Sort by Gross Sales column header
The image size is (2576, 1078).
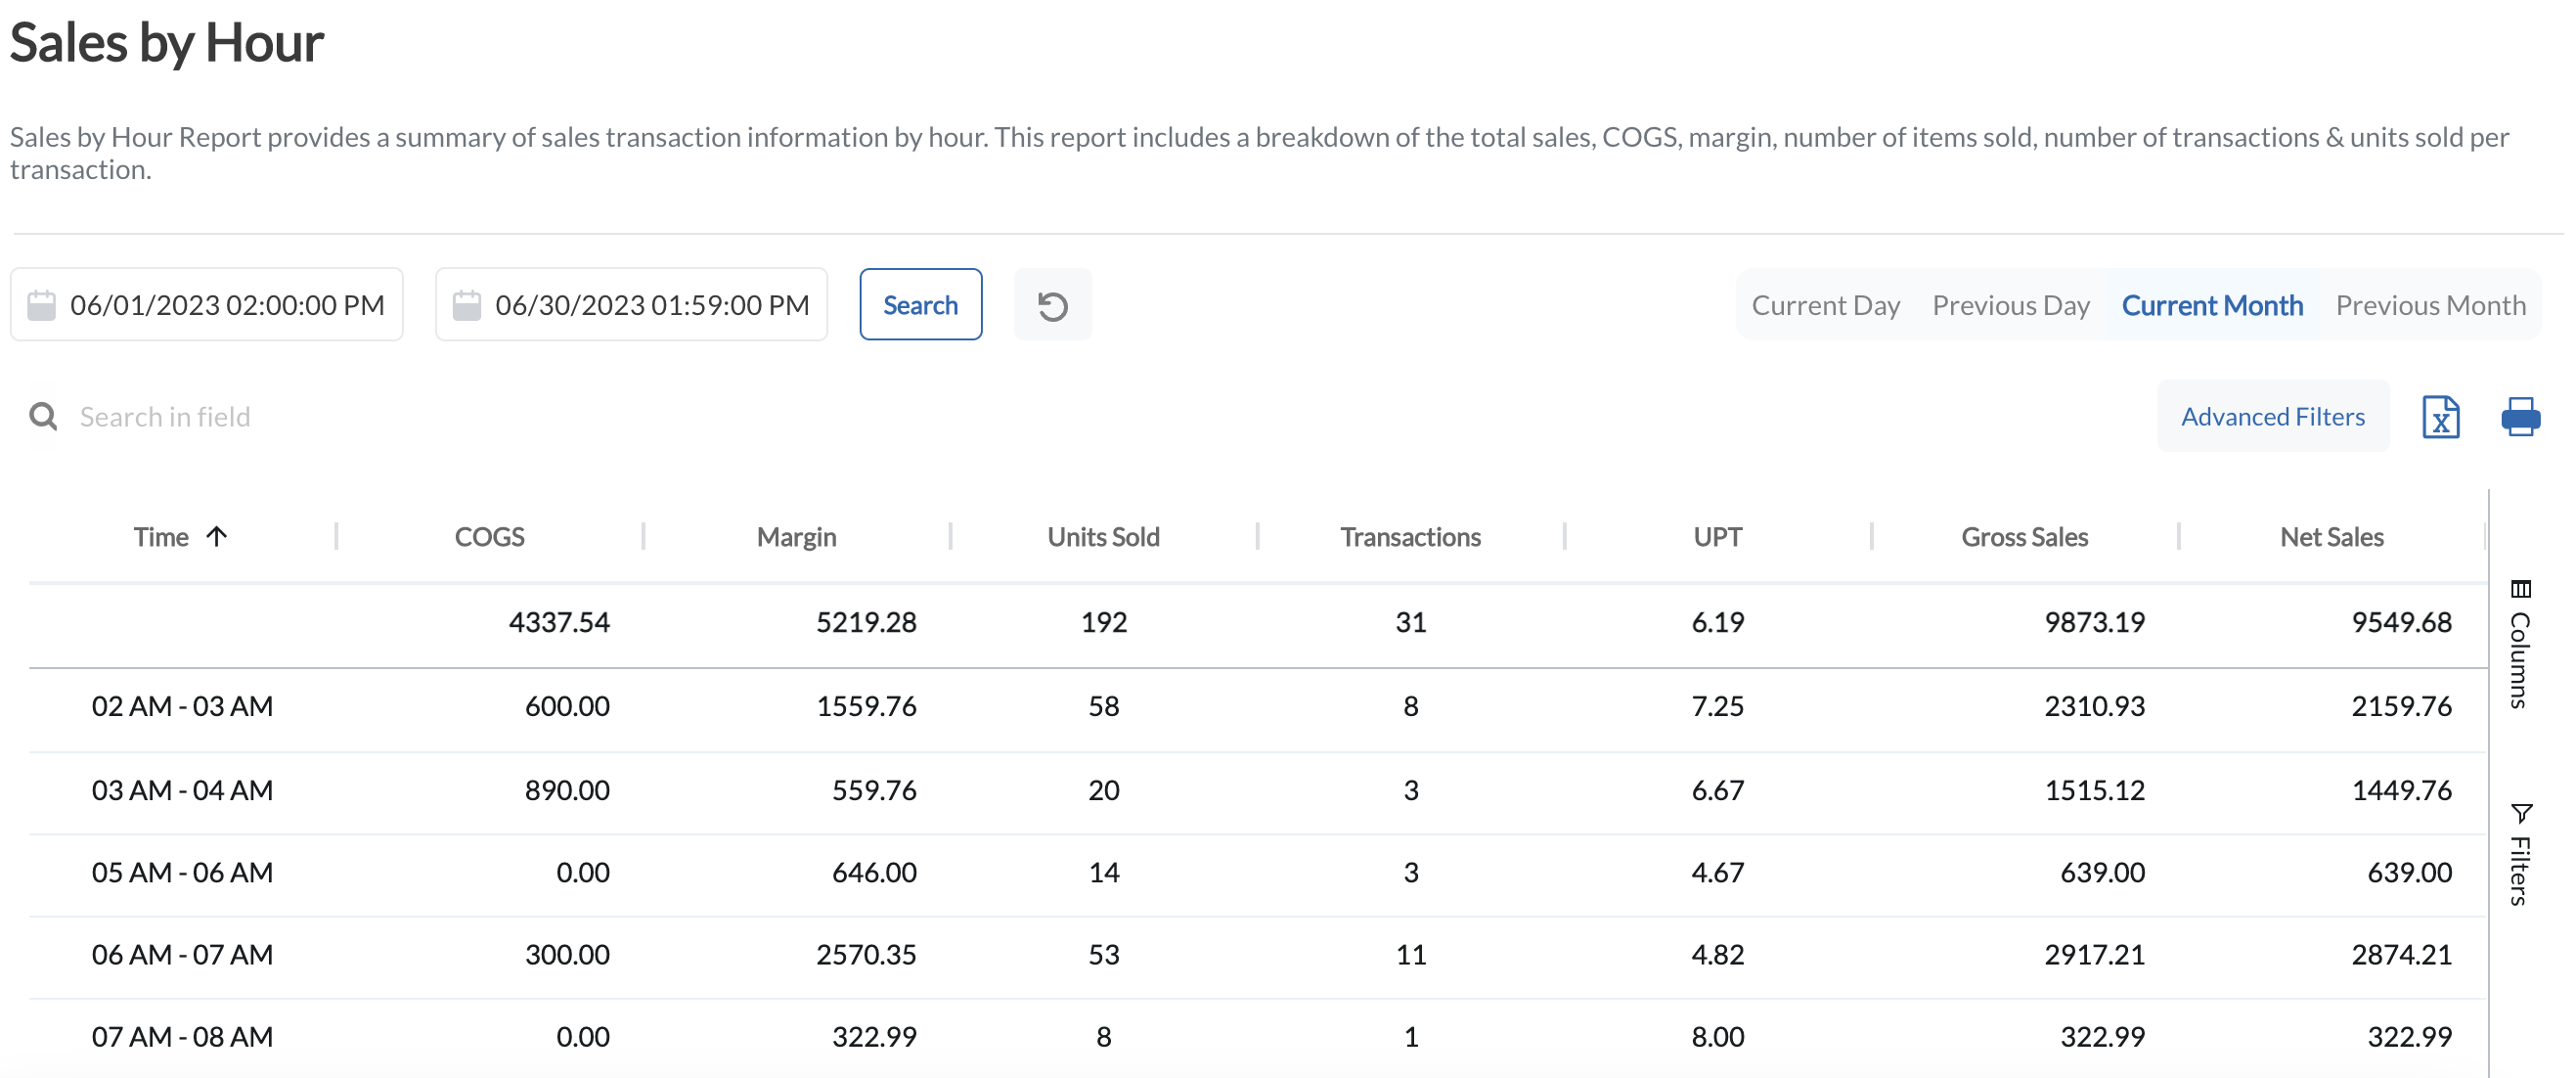point(2024,537)
